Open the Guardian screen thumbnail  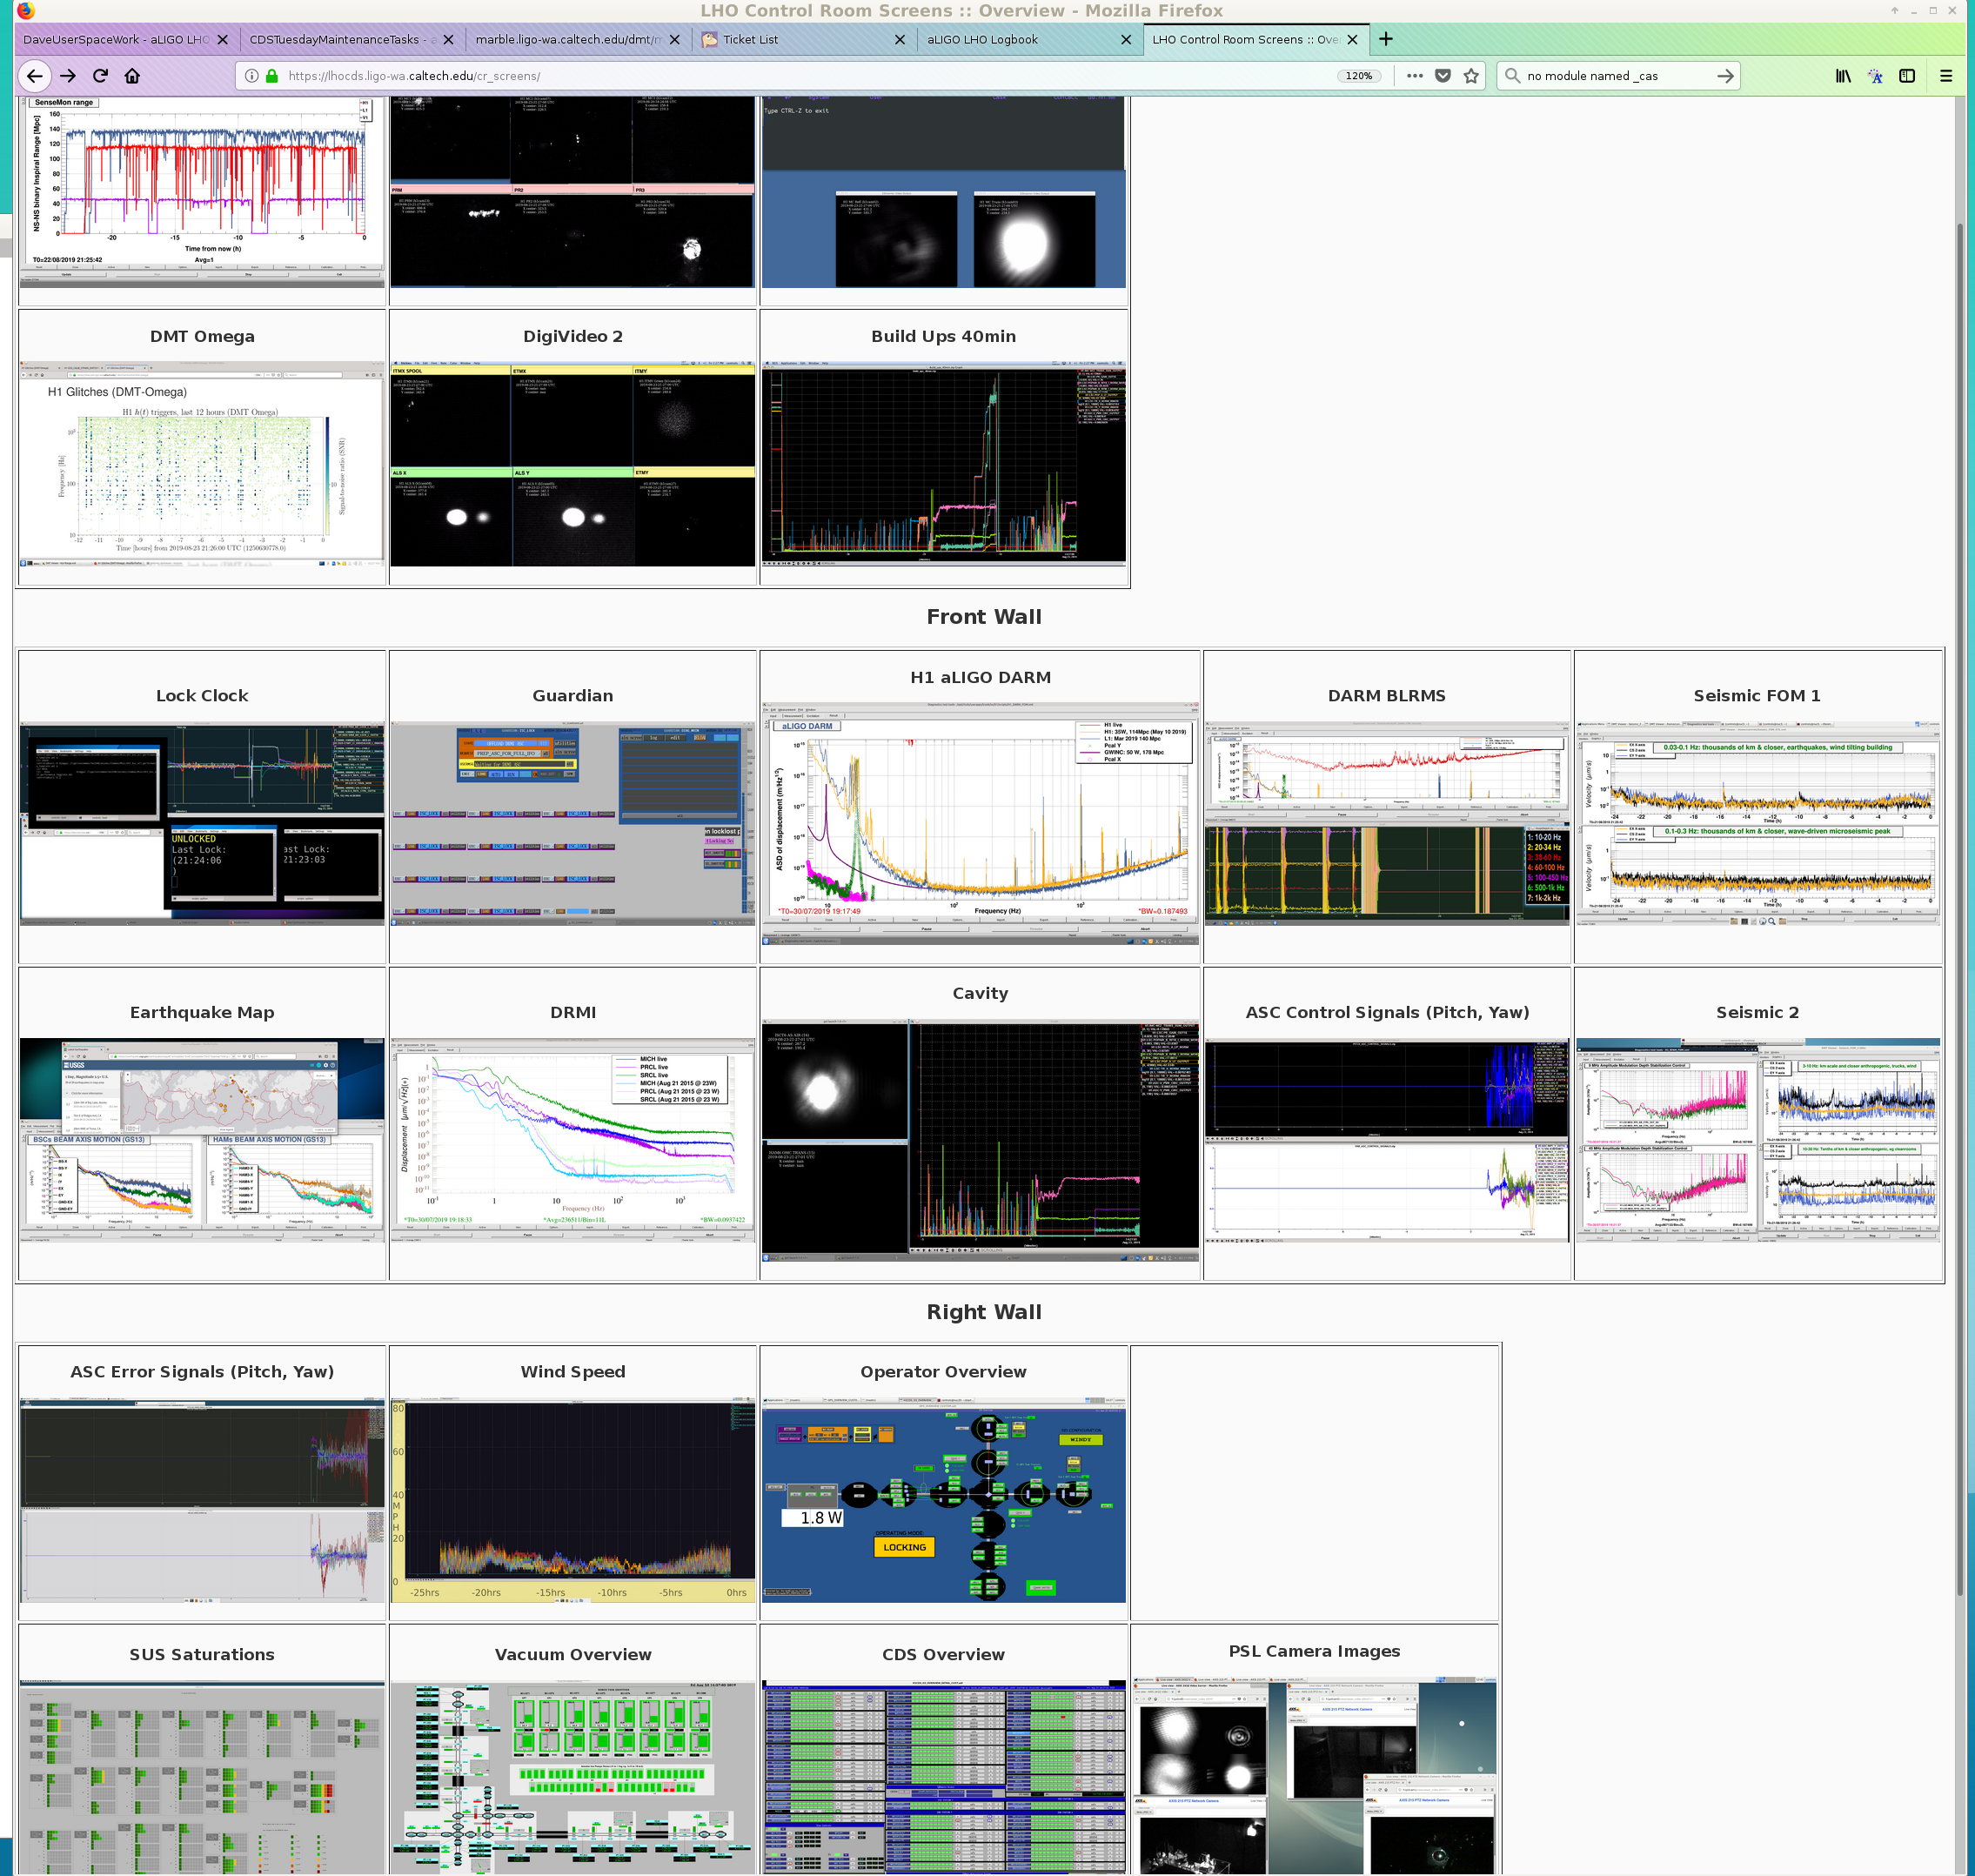573,824
